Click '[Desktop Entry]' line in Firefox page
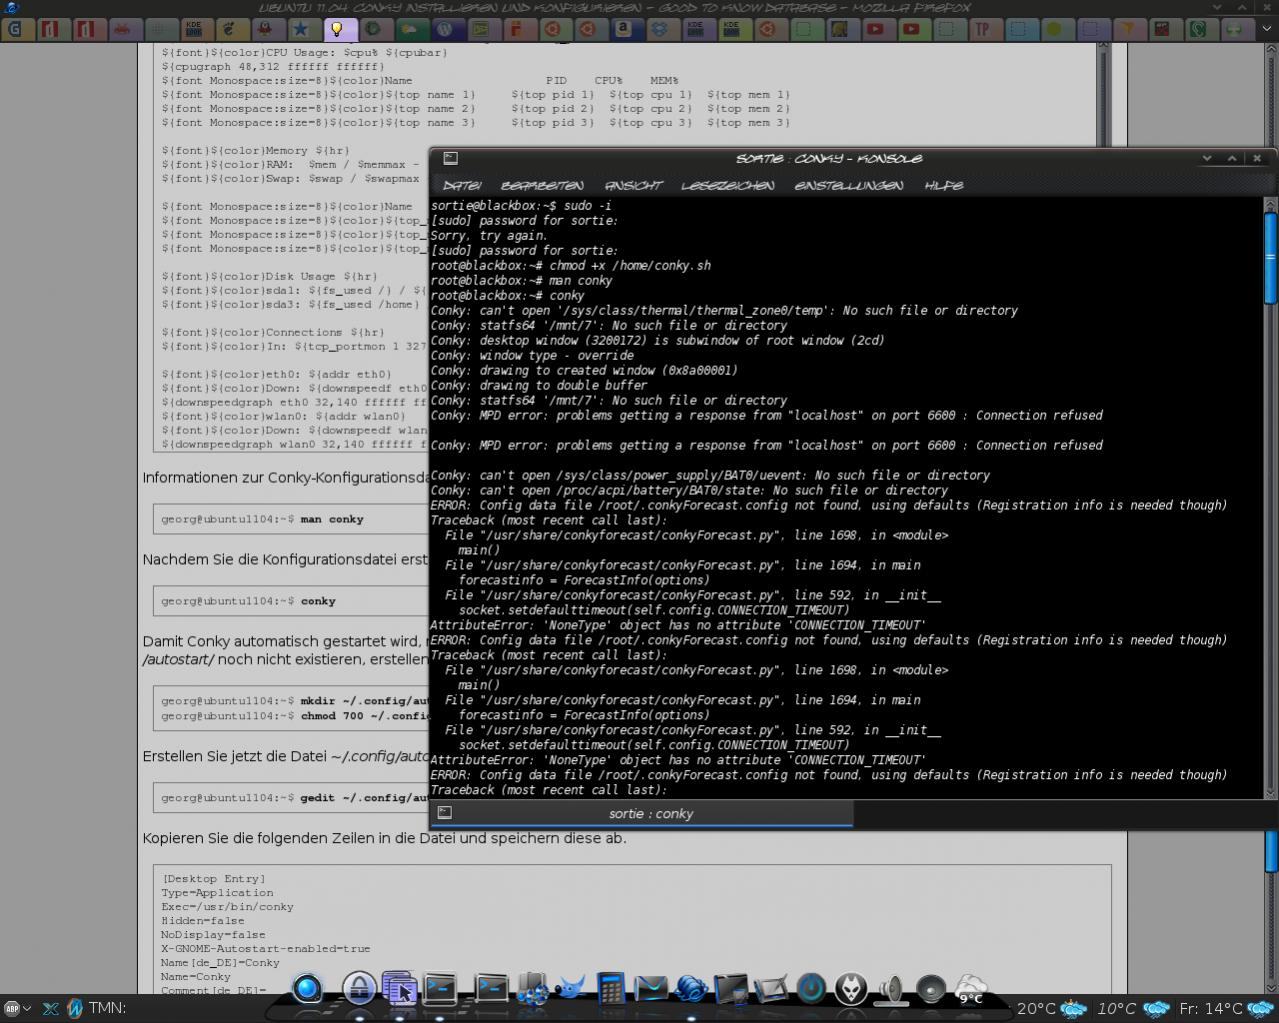The width and height of the screenshot is (1279, 1023). pyautogui.click(x=214, y=879)
